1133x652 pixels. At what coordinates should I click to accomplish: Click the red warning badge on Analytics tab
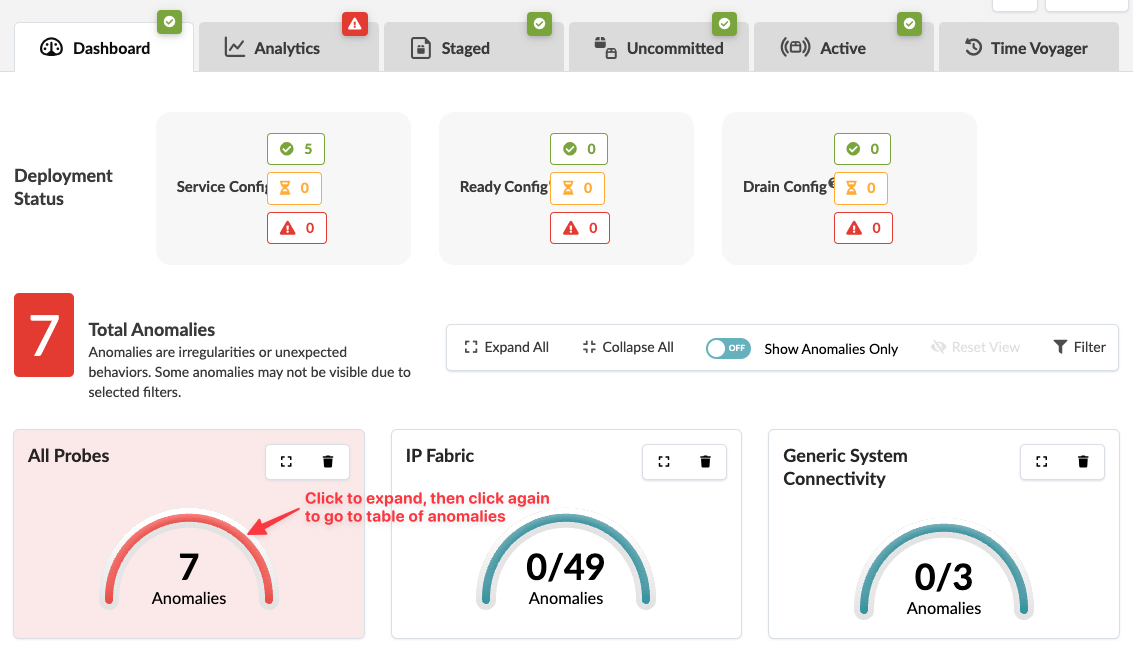coord(355,23)
